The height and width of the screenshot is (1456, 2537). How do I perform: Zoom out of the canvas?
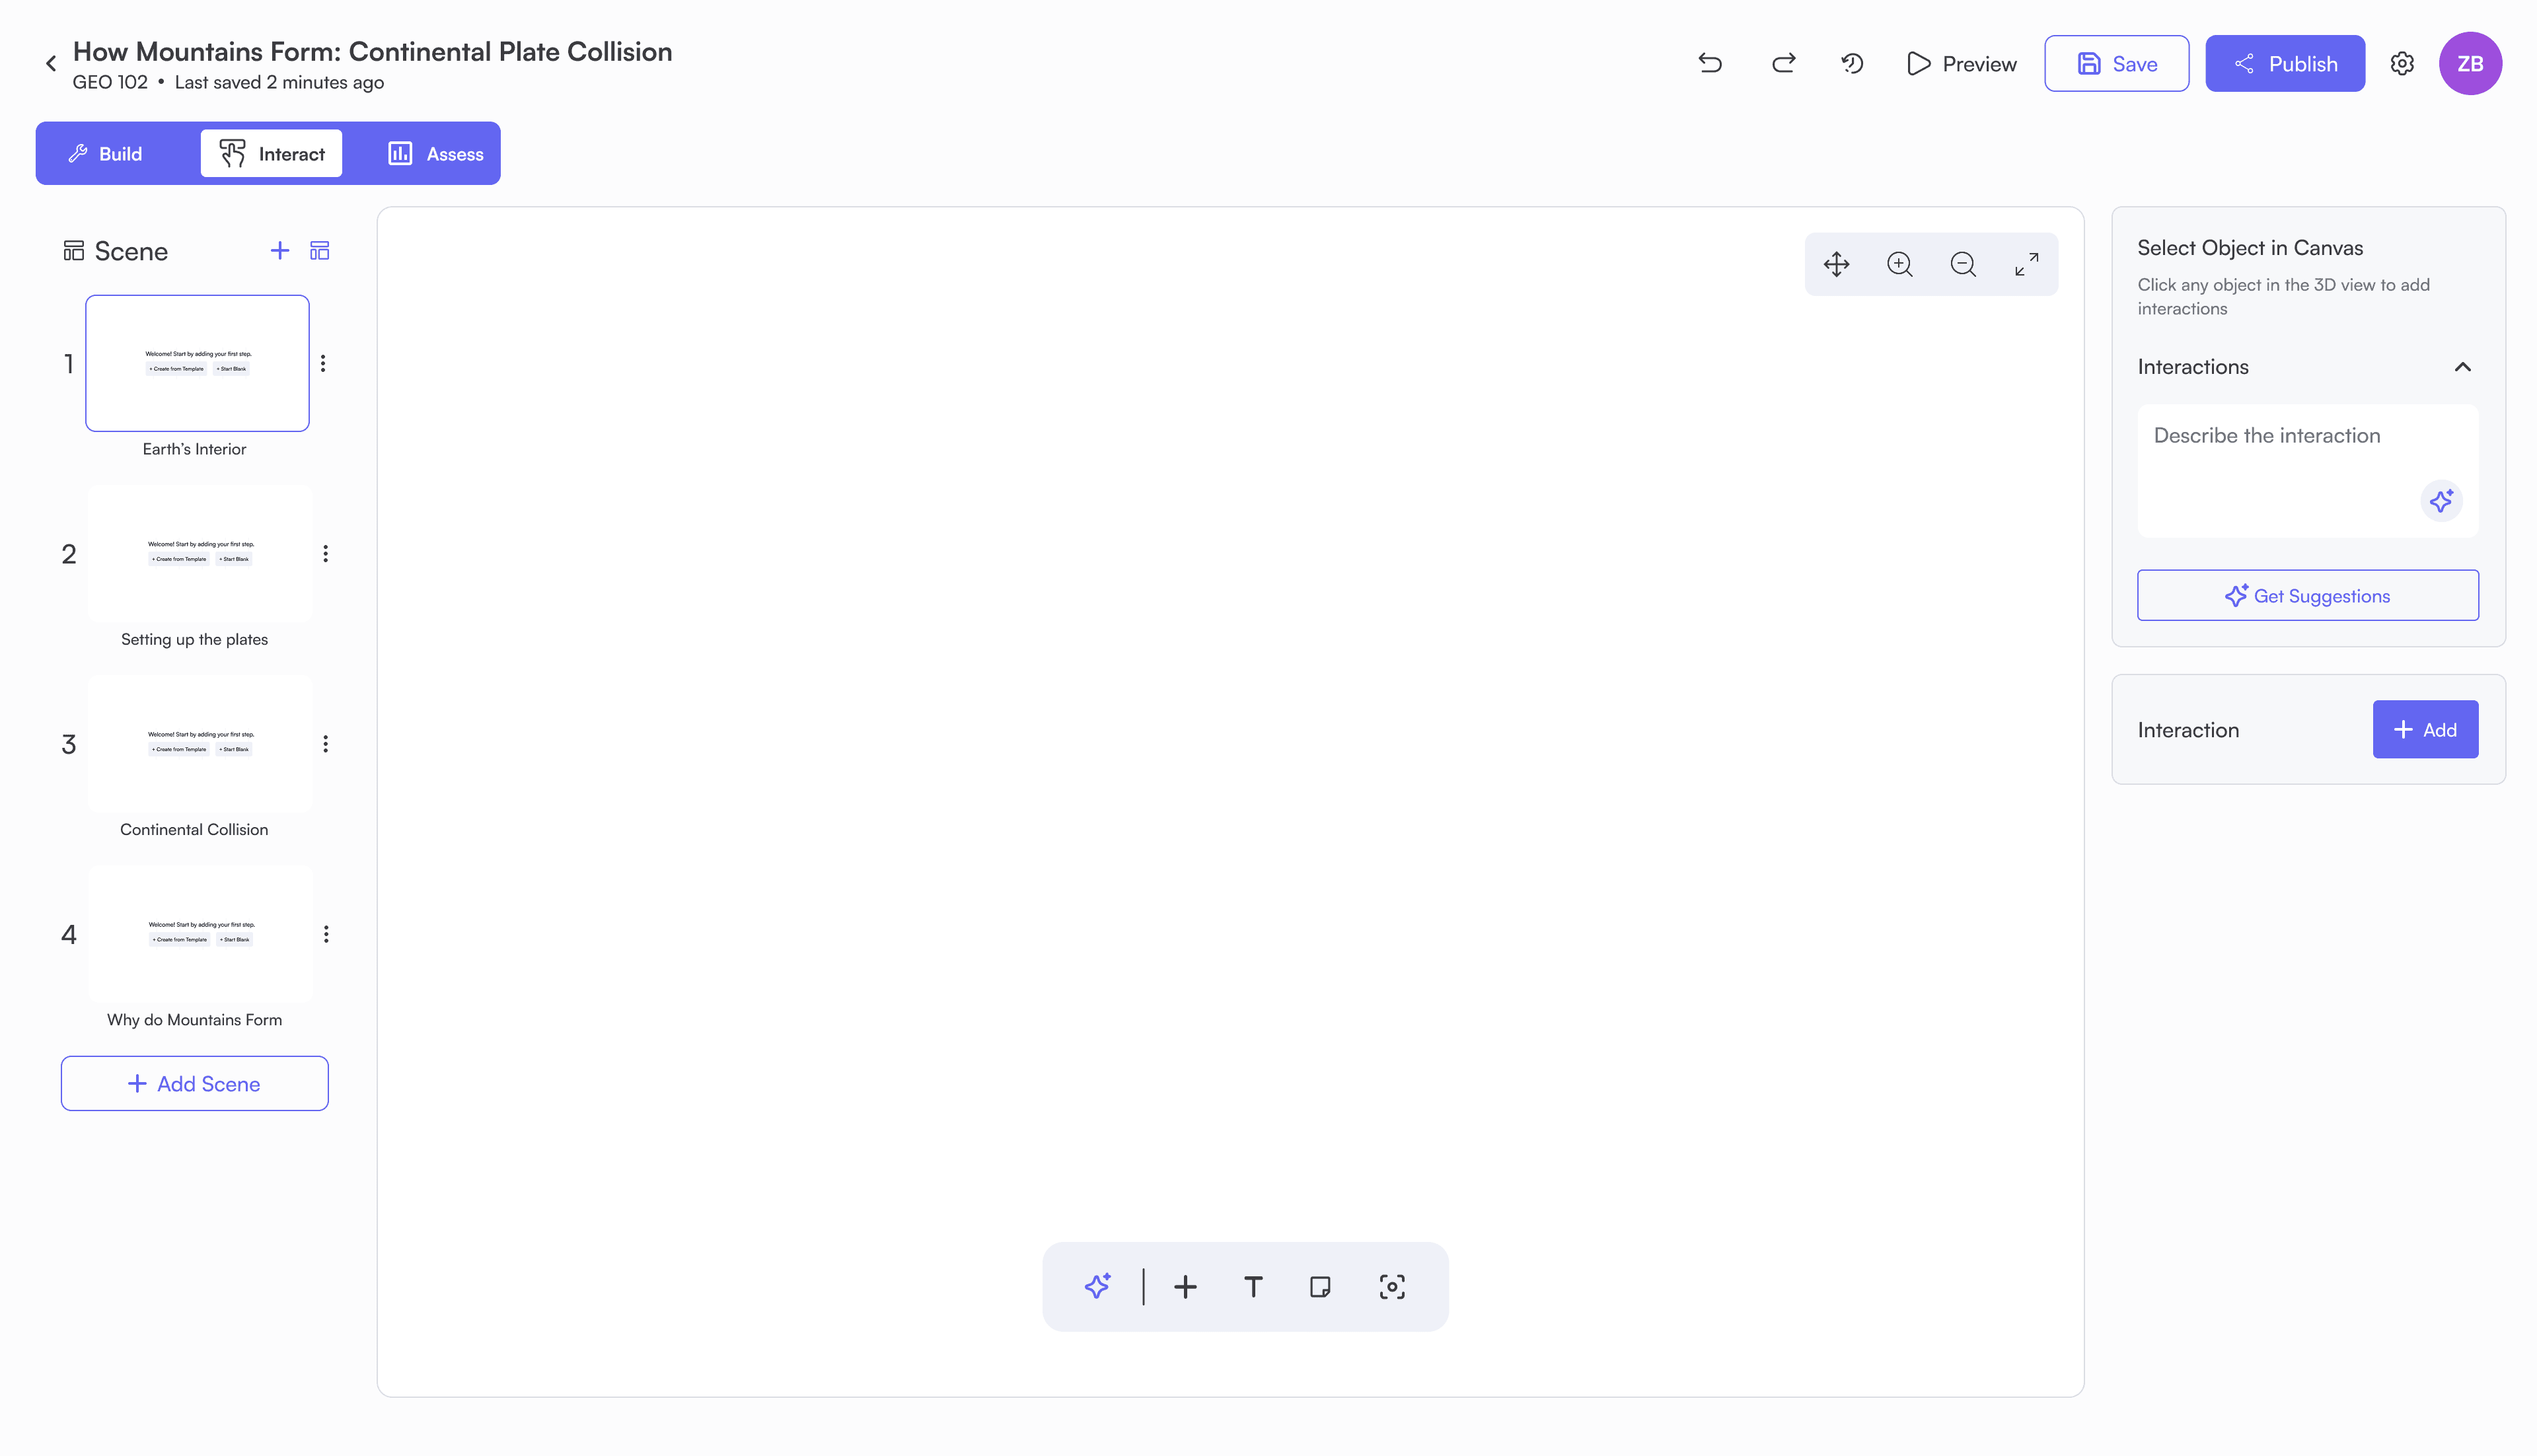[1963, 264]
